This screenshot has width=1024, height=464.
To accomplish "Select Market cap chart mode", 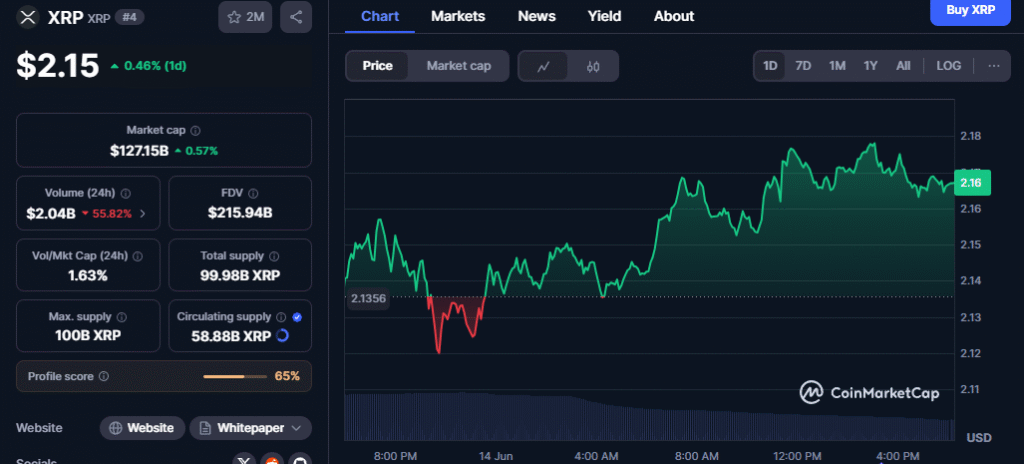I will pos(458,66).
